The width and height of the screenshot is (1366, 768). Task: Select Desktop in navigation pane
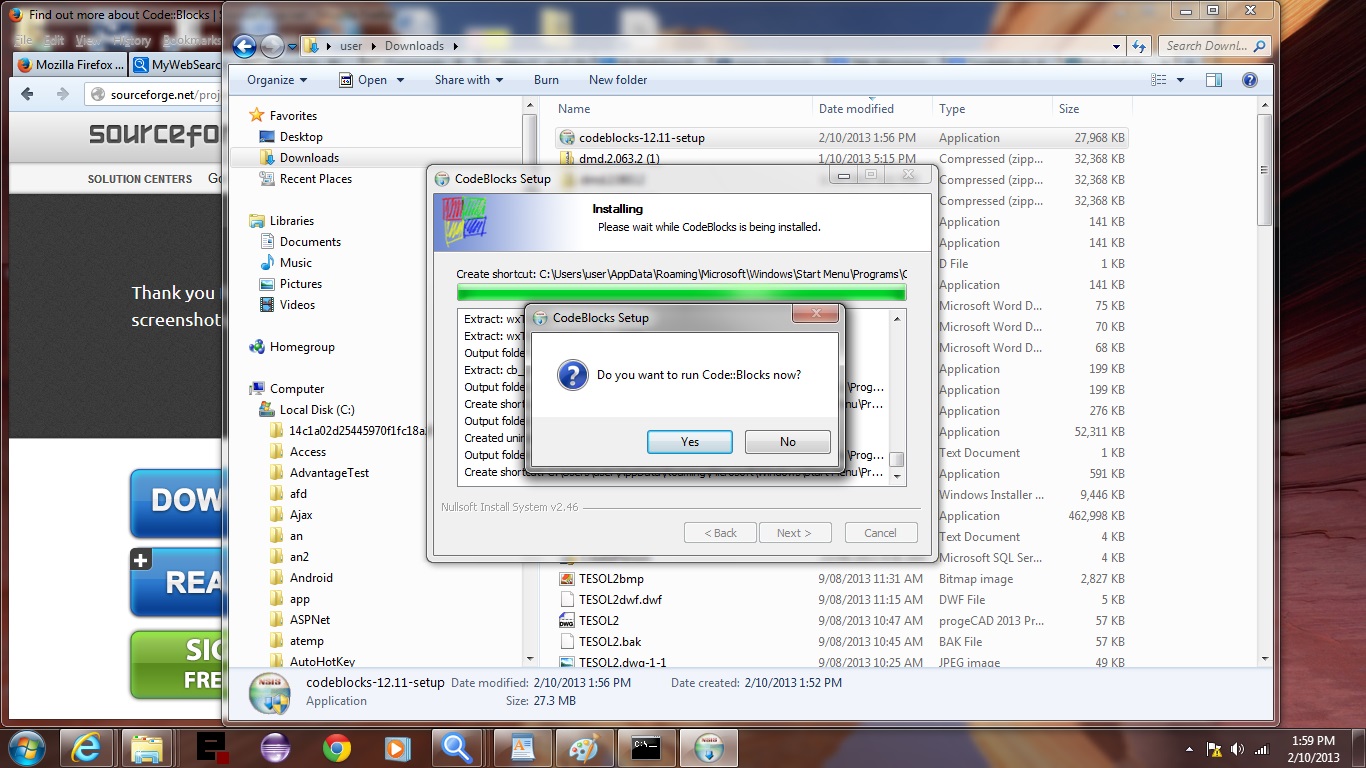(301, 137)
